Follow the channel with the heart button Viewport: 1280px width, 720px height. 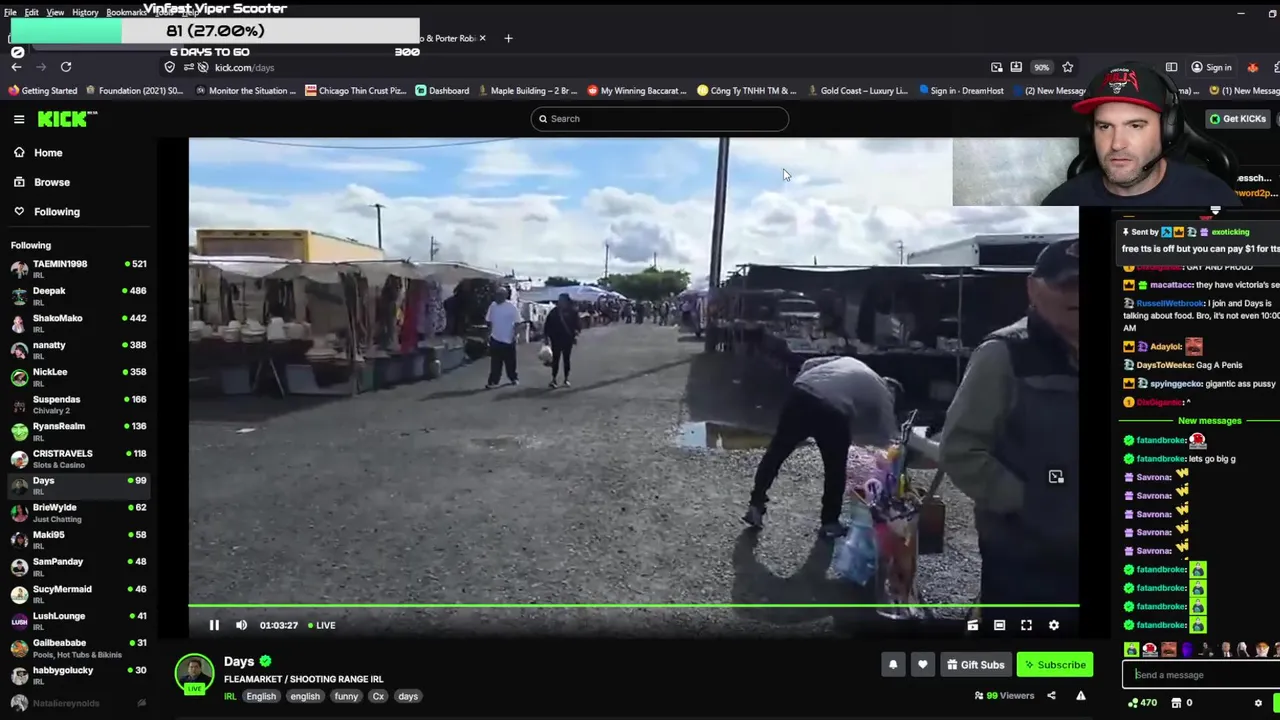pyautogui.click(x=922, y=665)
